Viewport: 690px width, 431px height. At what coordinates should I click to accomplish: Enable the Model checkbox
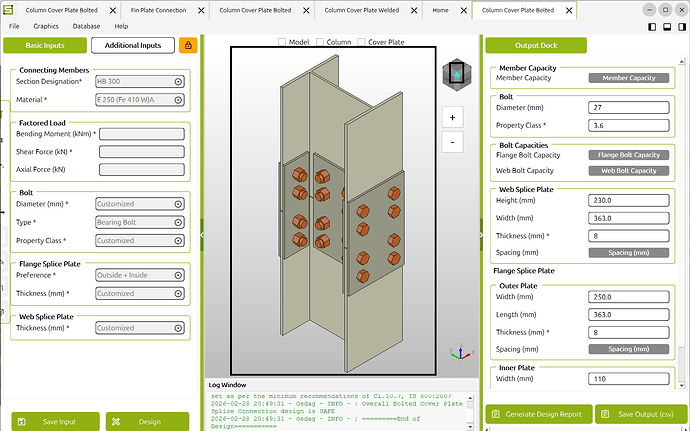[281, 43]
